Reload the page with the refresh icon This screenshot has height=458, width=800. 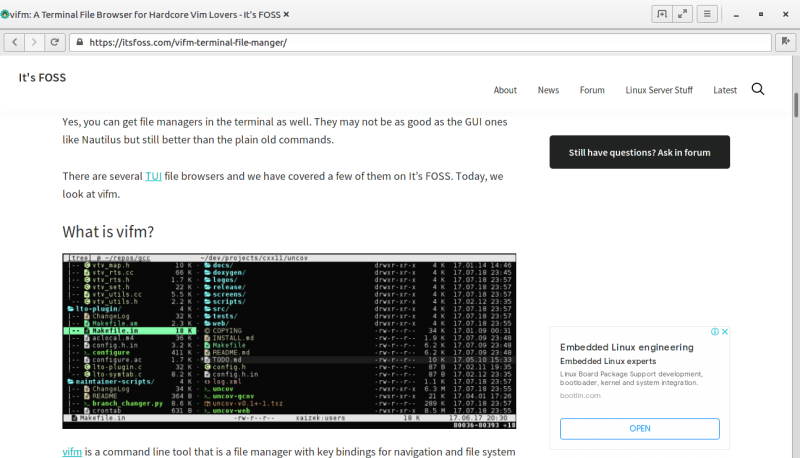54,43
